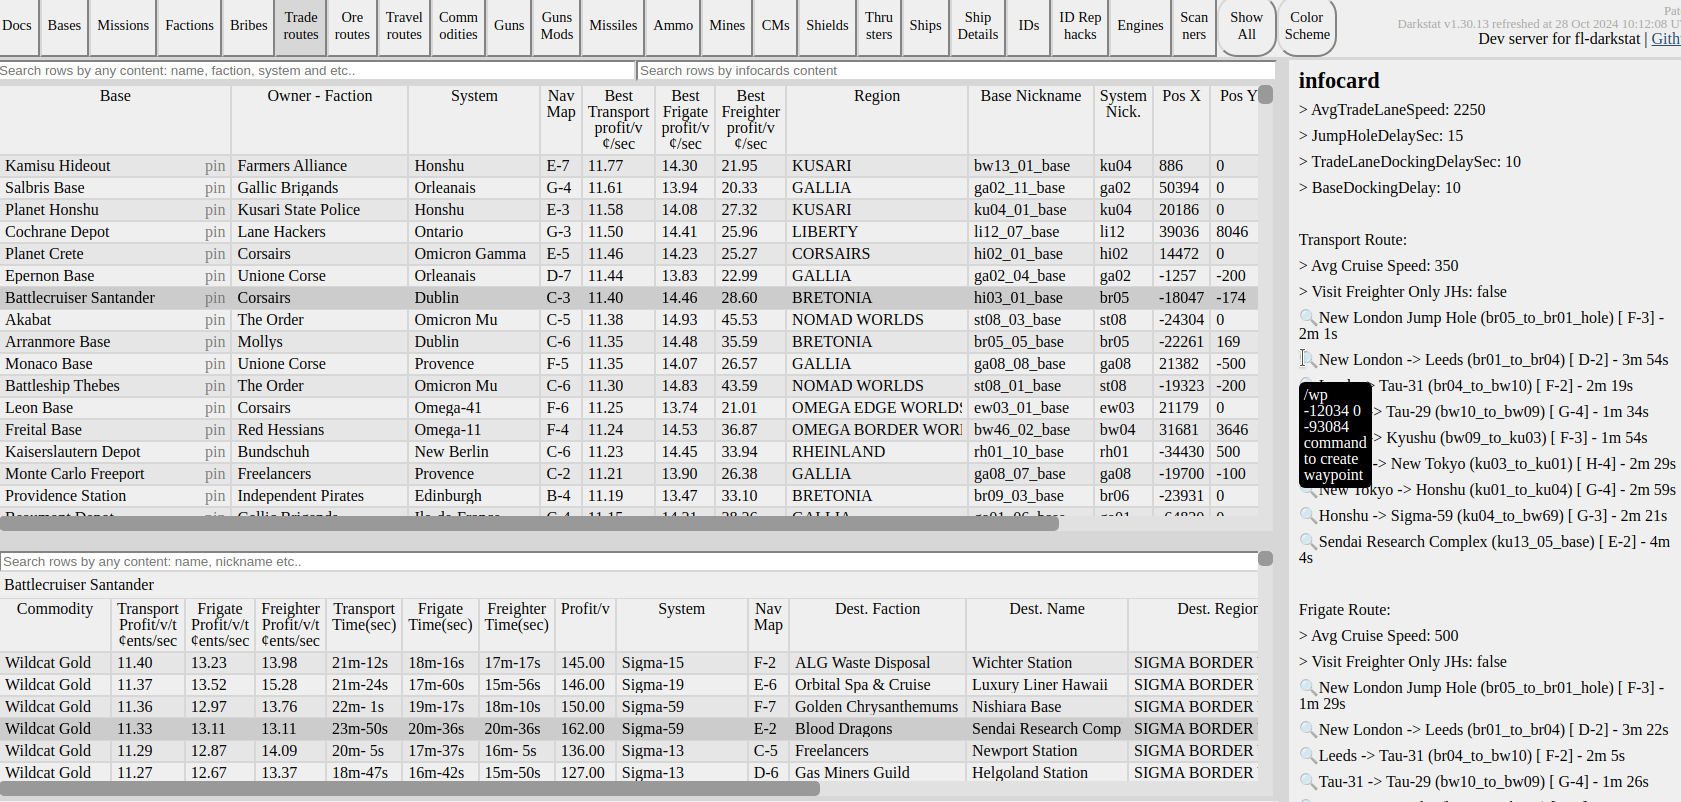The width and height of the screenshot is (1681, 802).
Task: Click the Color Scheme button
Action: tap(1307, 26)
